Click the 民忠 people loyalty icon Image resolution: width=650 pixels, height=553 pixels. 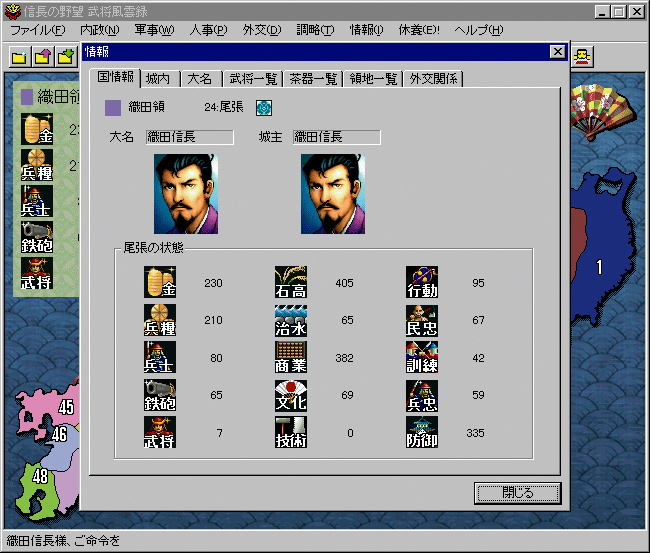click(422, 320)
